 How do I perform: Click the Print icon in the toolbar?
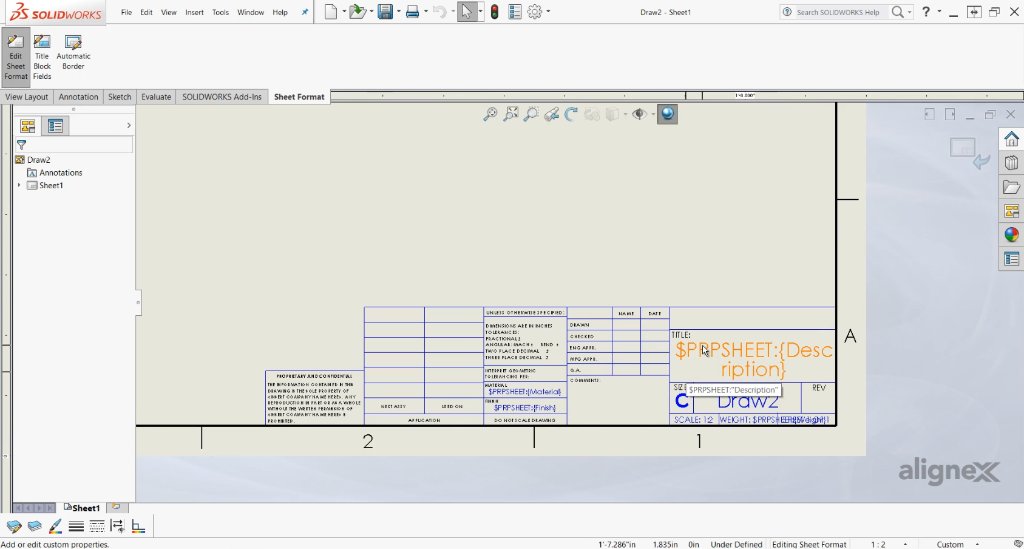[x=413, y=12]
